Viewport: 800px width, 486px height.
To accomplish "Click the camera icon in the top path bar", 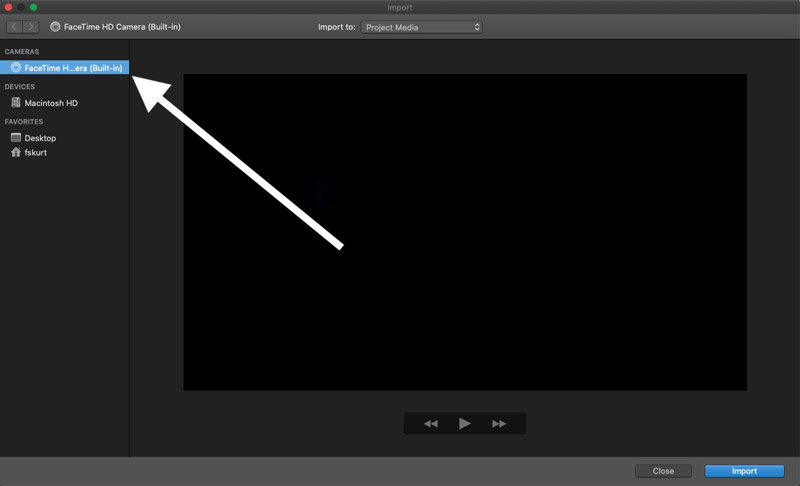I will [56, 27].
